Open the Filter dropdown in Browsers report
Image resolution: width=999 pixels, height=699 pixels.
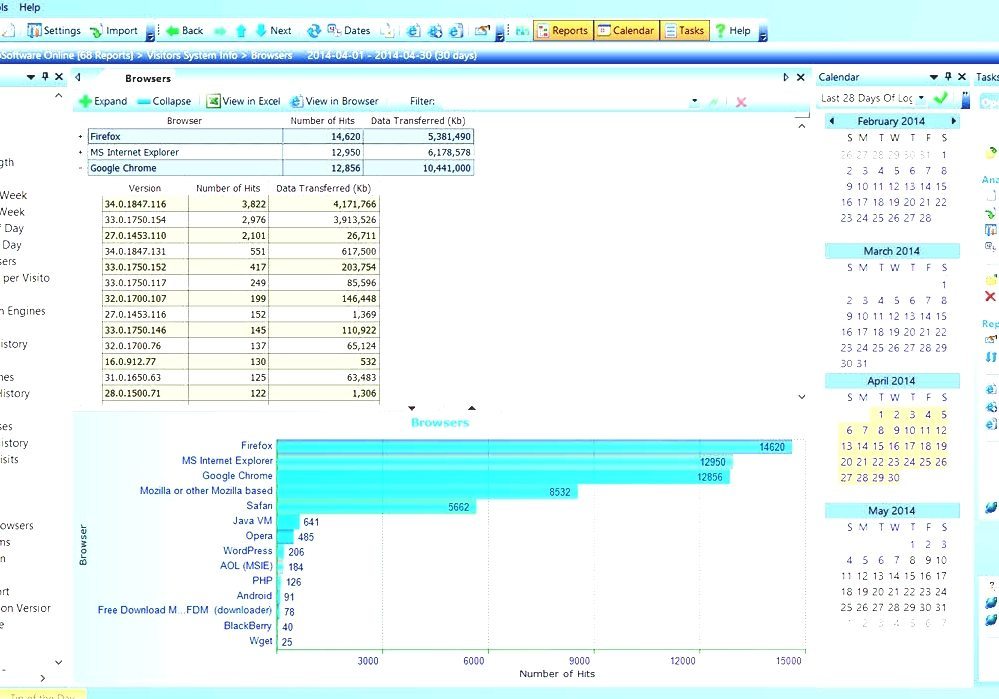[695, 101]
